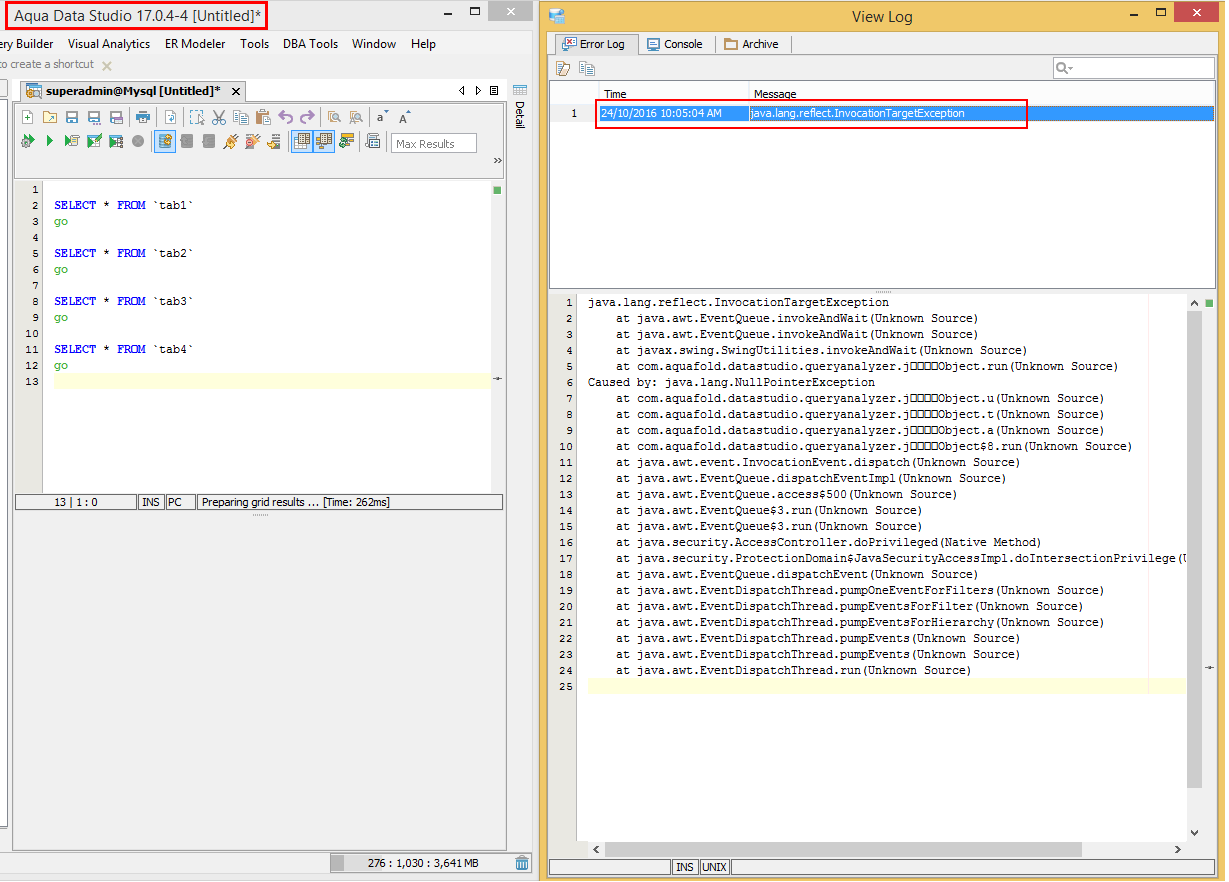This screenshot has width=1229, height=882.
Task: Open the Tools menu
Action: pos(254,44)
